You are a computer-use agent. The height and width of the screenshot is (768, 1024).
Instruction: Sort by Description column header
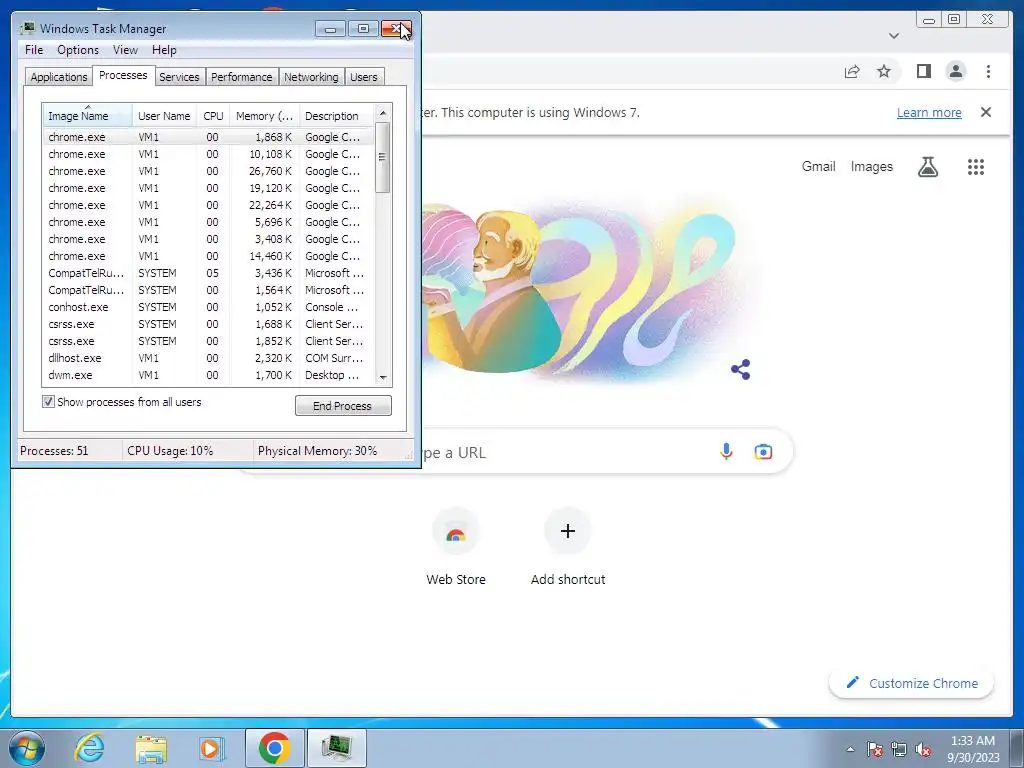338,116
